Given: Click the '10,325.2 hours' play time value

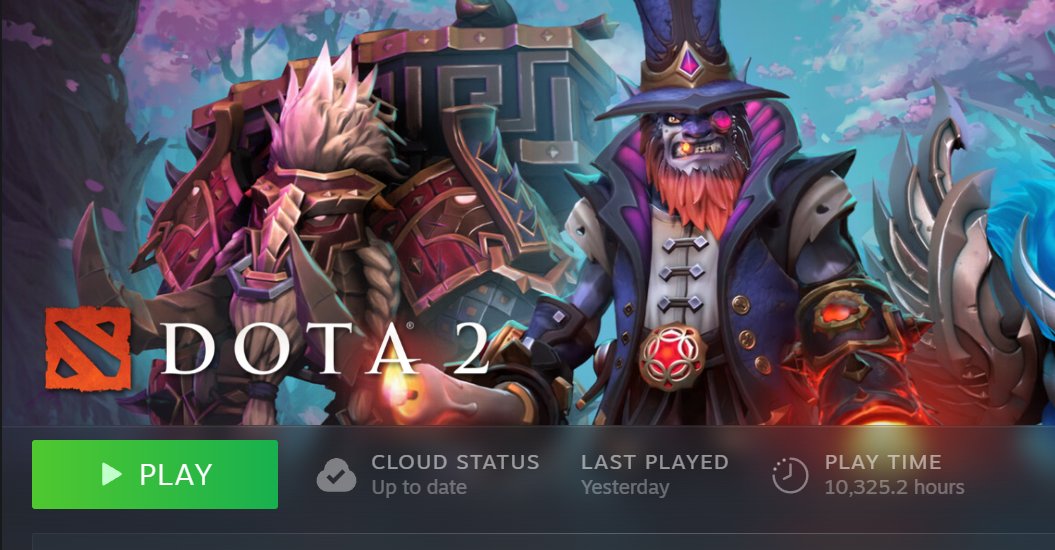Looking at the screenshot, I should click(x=894, y=487).
